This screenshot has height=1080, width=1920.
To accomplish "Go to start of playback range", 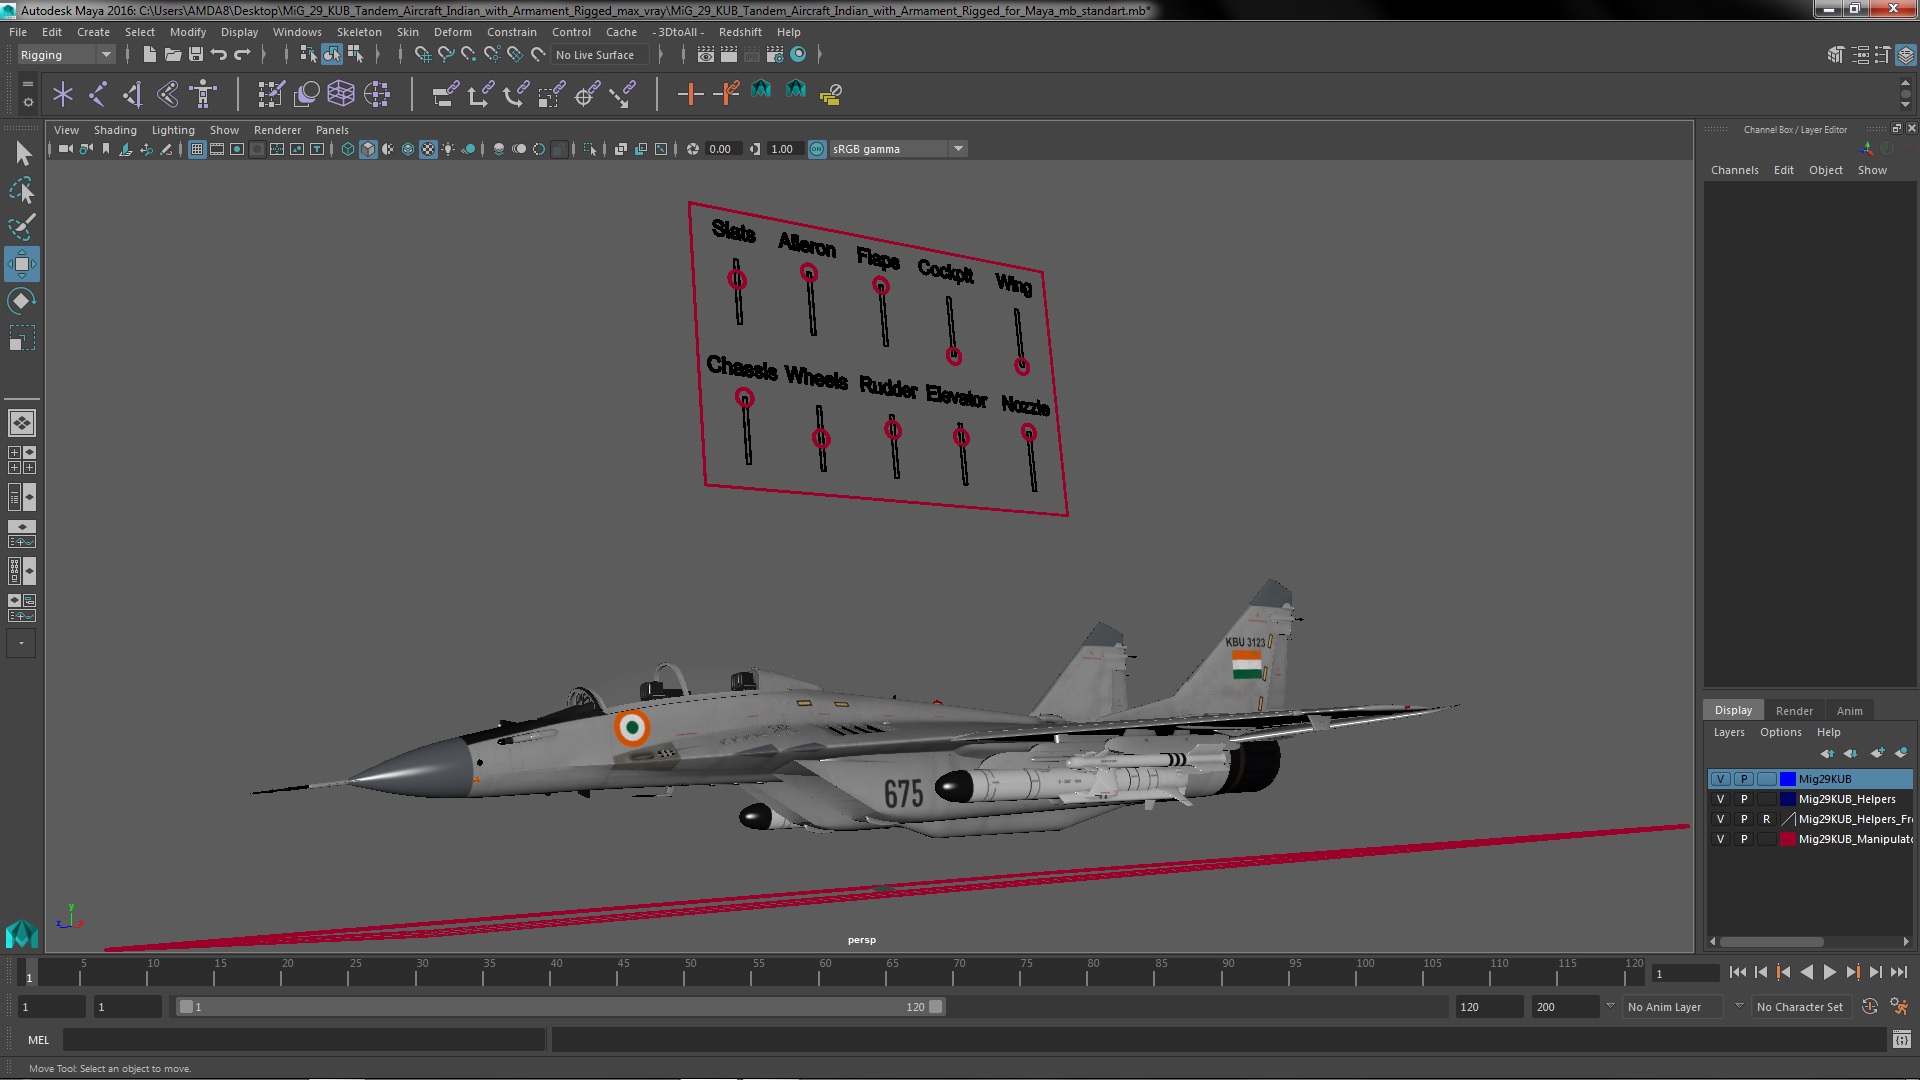I will point(1737,972).
